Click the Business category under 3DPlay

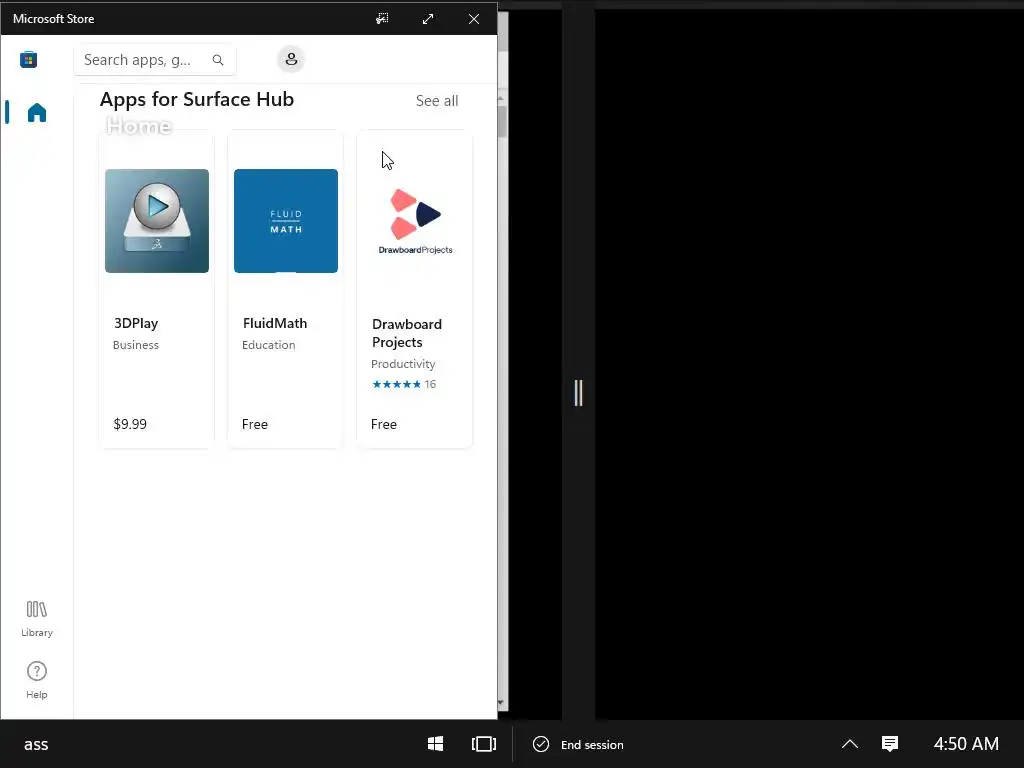click(x=136, y=345)
